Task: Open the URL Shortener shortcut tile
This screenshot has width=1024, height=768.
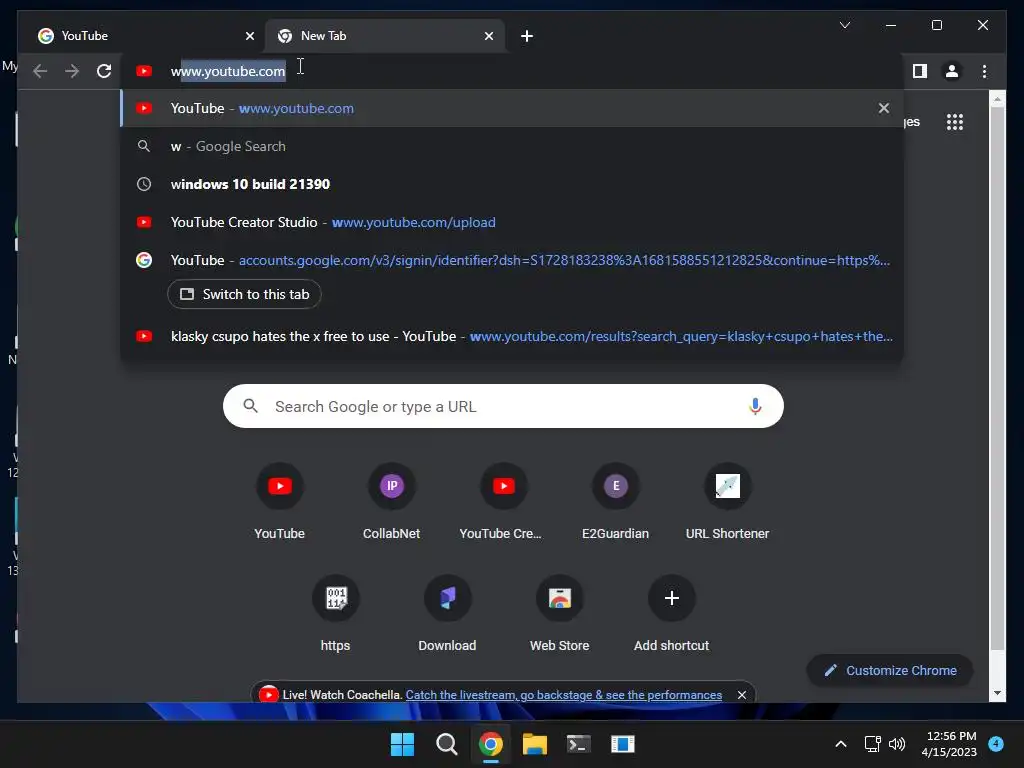Action: 728,502
